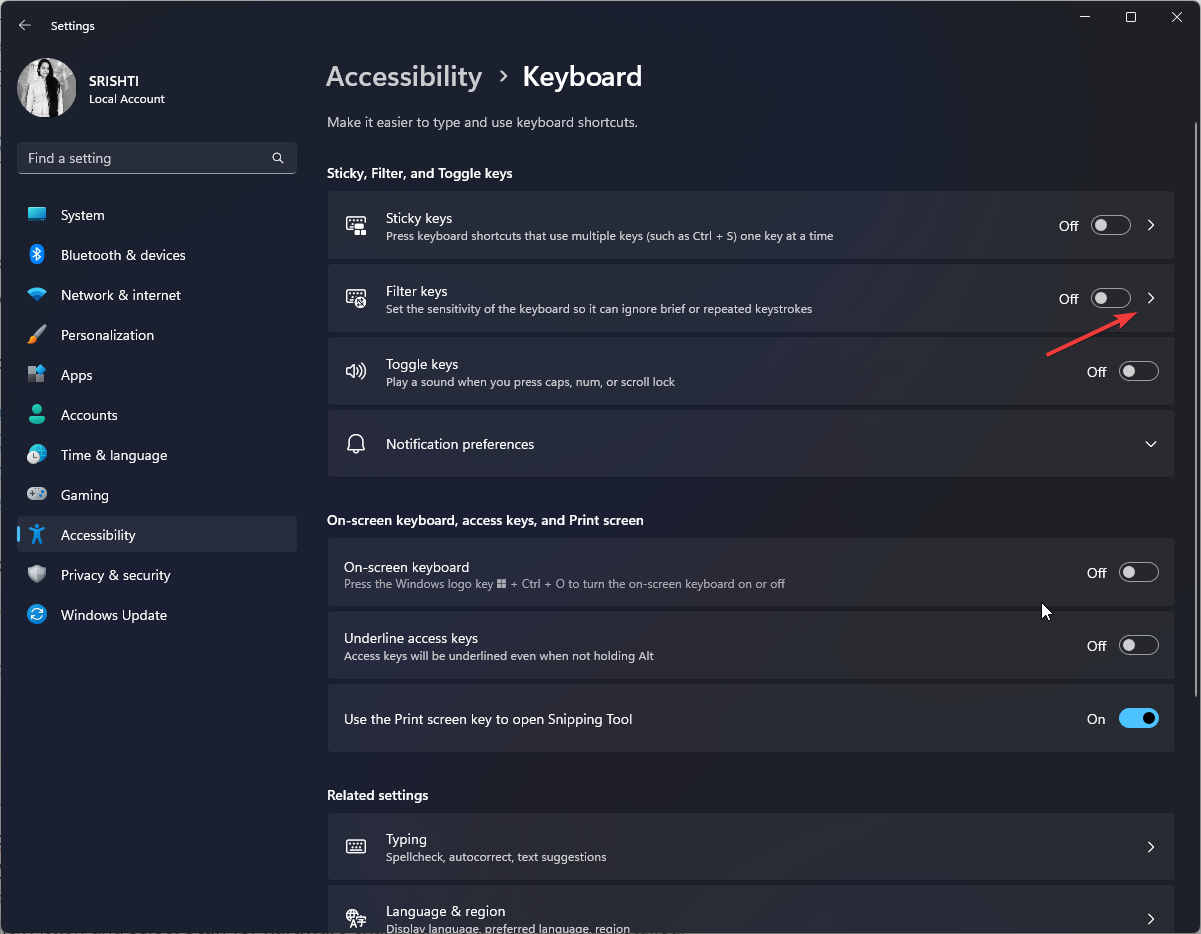Go to Accounts settings category

[x=89, y=415]
